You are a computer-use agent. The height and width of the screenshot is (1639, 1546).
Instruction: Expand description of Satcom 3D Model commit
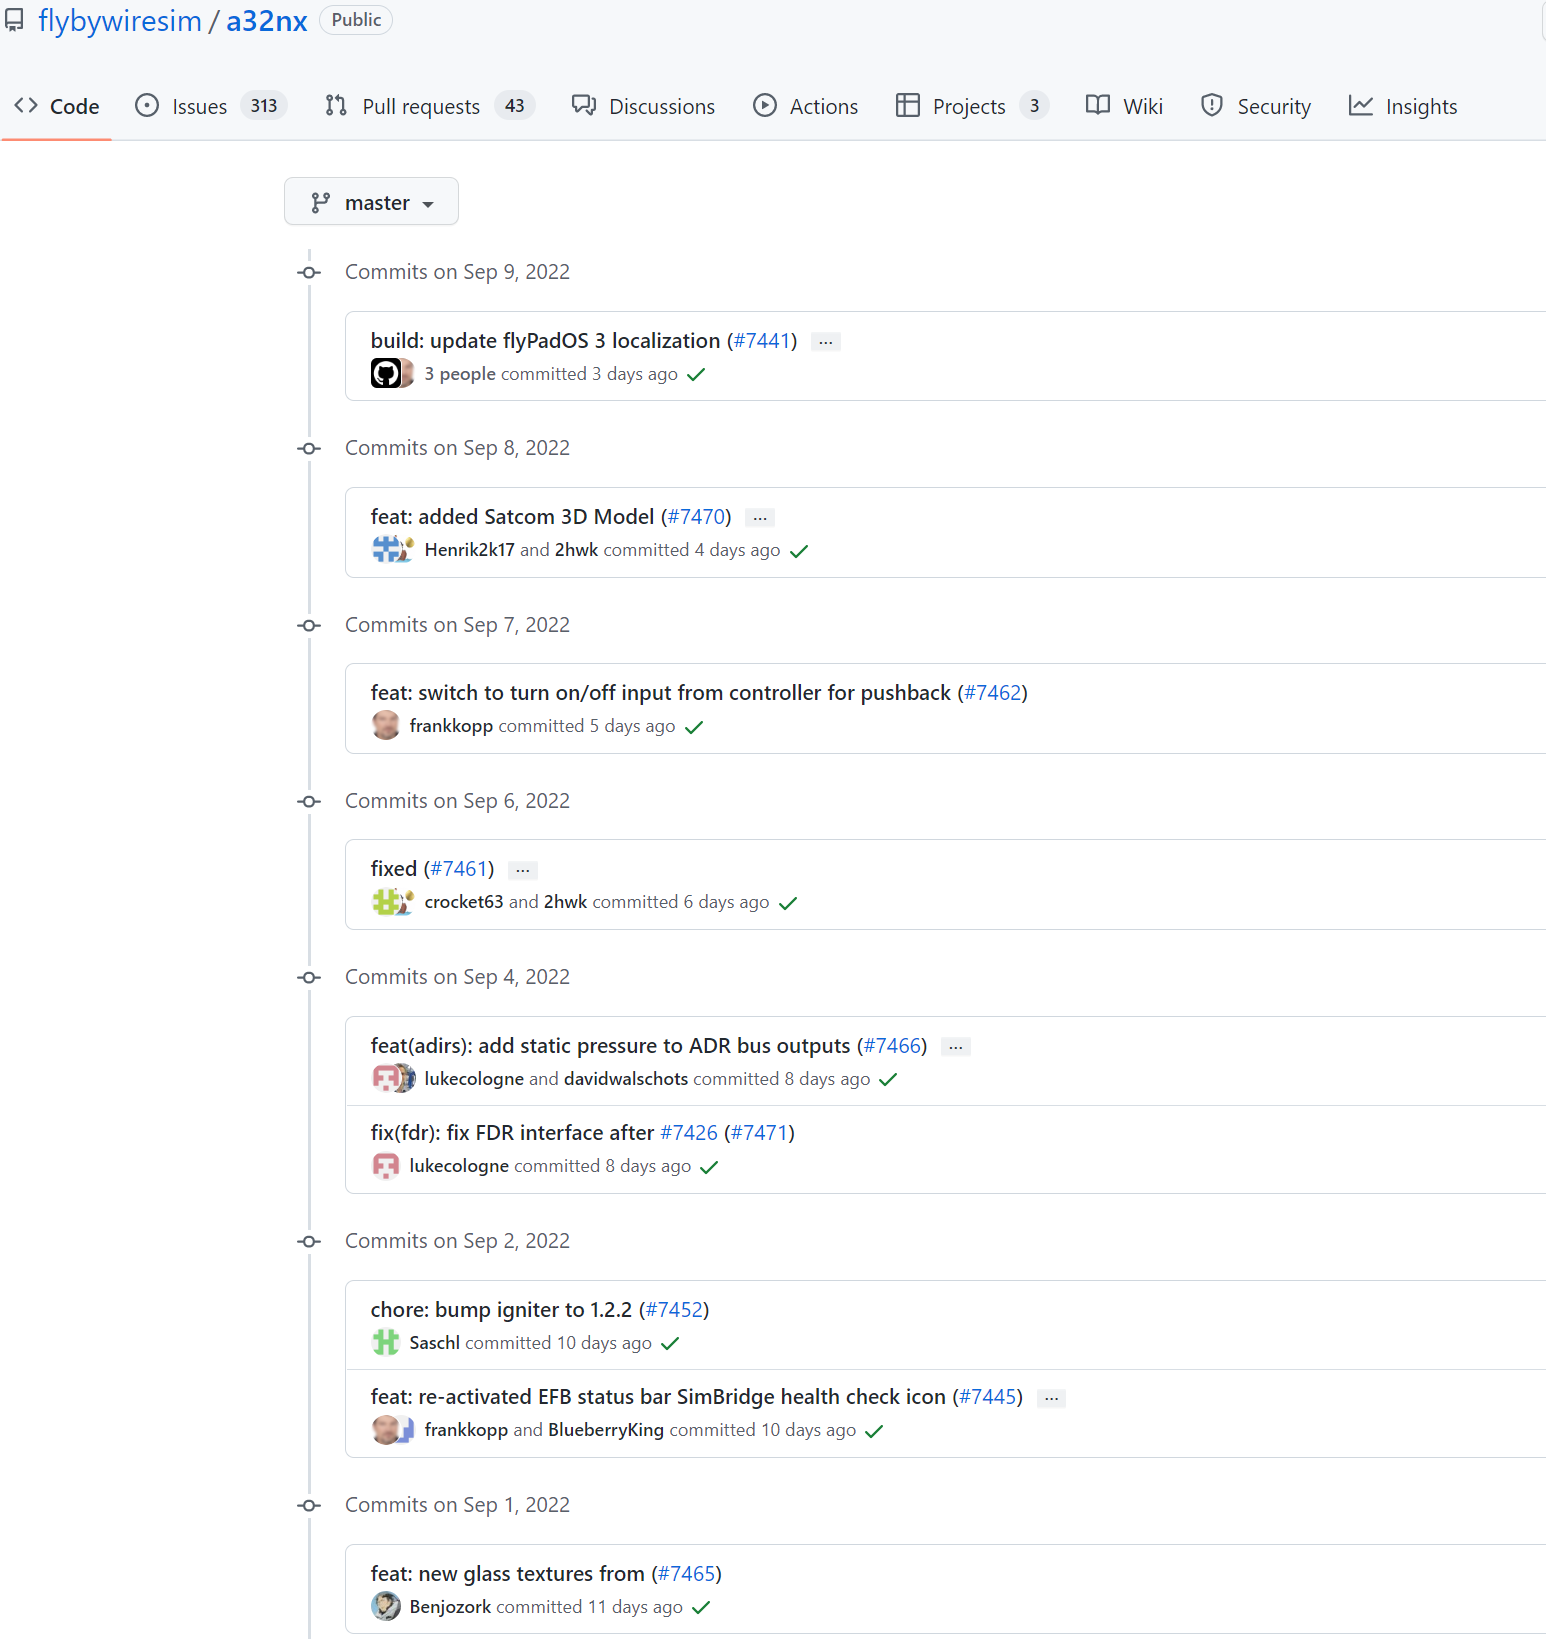click(x=760, y=518)
